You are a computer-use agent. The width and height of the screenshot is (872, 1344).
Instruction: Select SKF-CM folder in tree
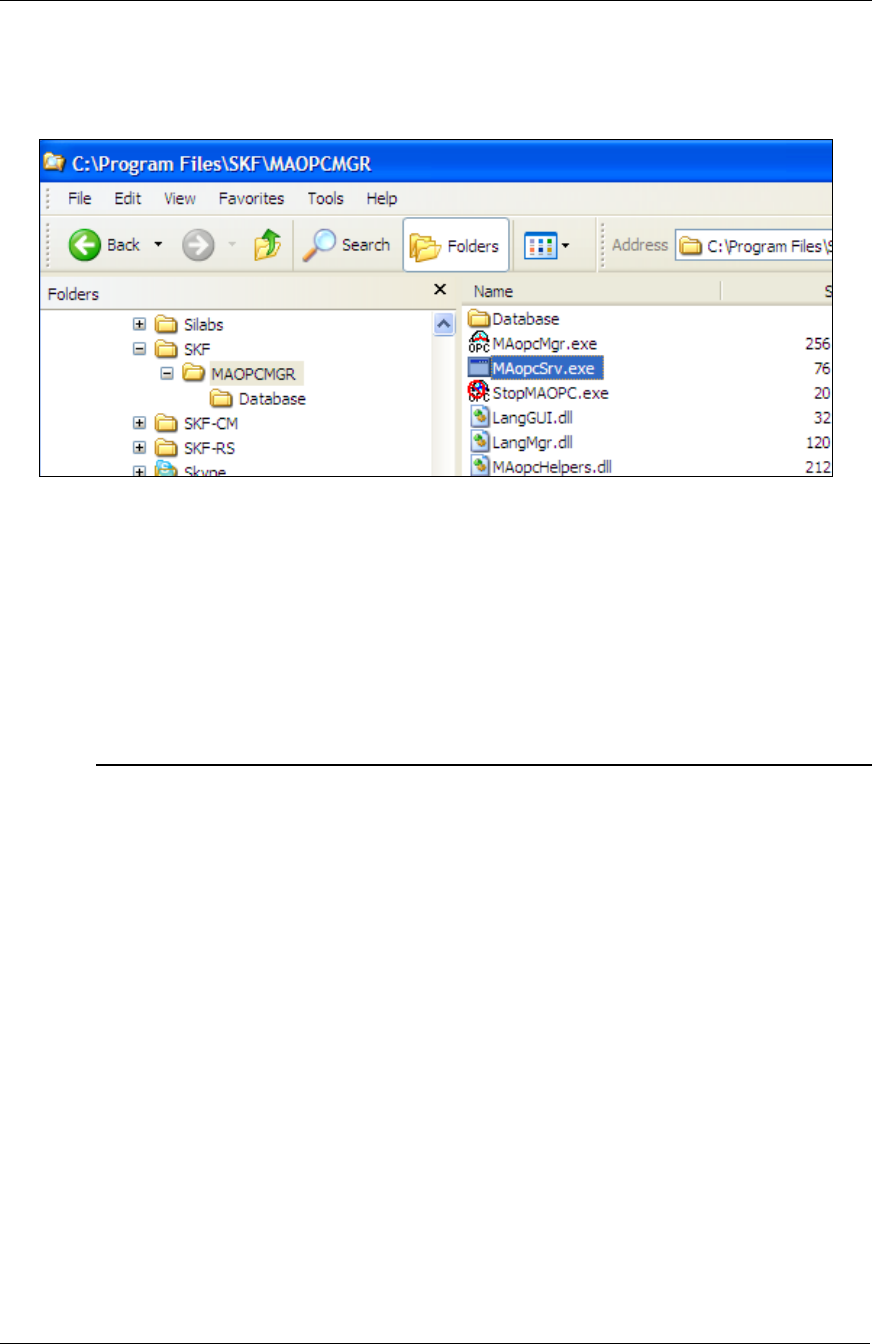(196, 423)
